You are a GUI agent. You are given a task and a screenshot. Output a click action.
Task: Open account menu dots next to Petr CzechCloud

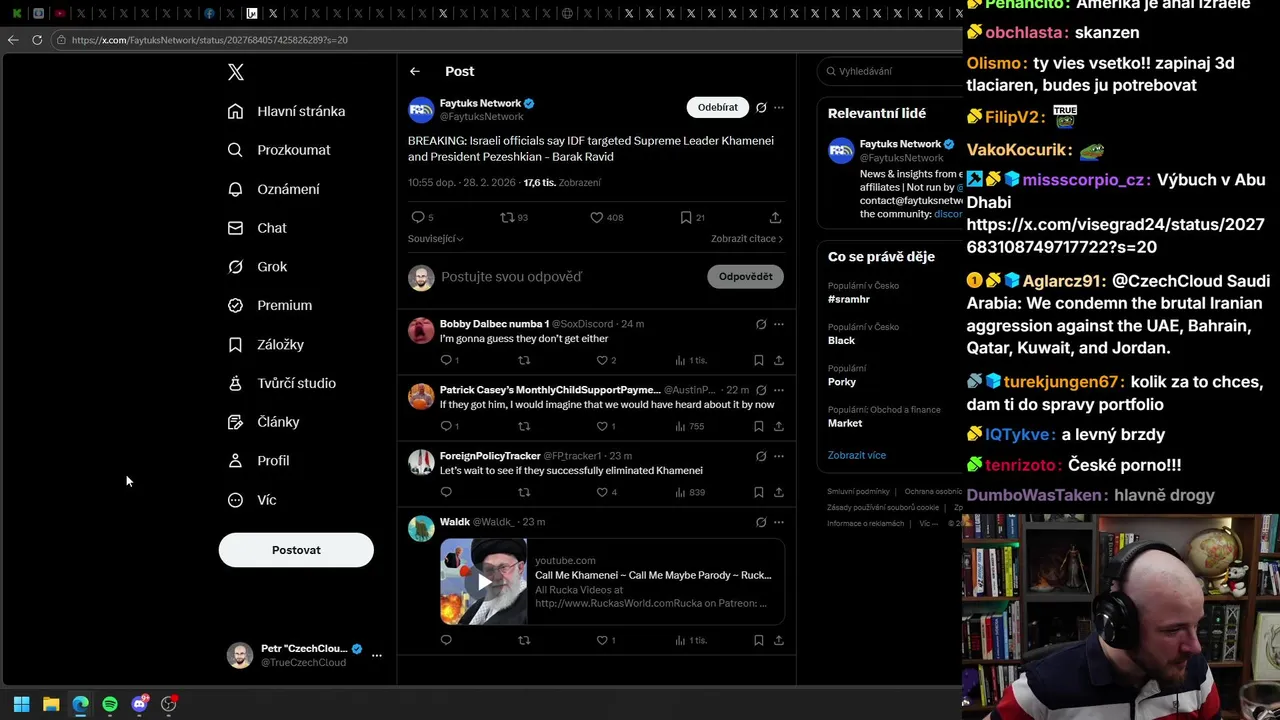[377, 656]
